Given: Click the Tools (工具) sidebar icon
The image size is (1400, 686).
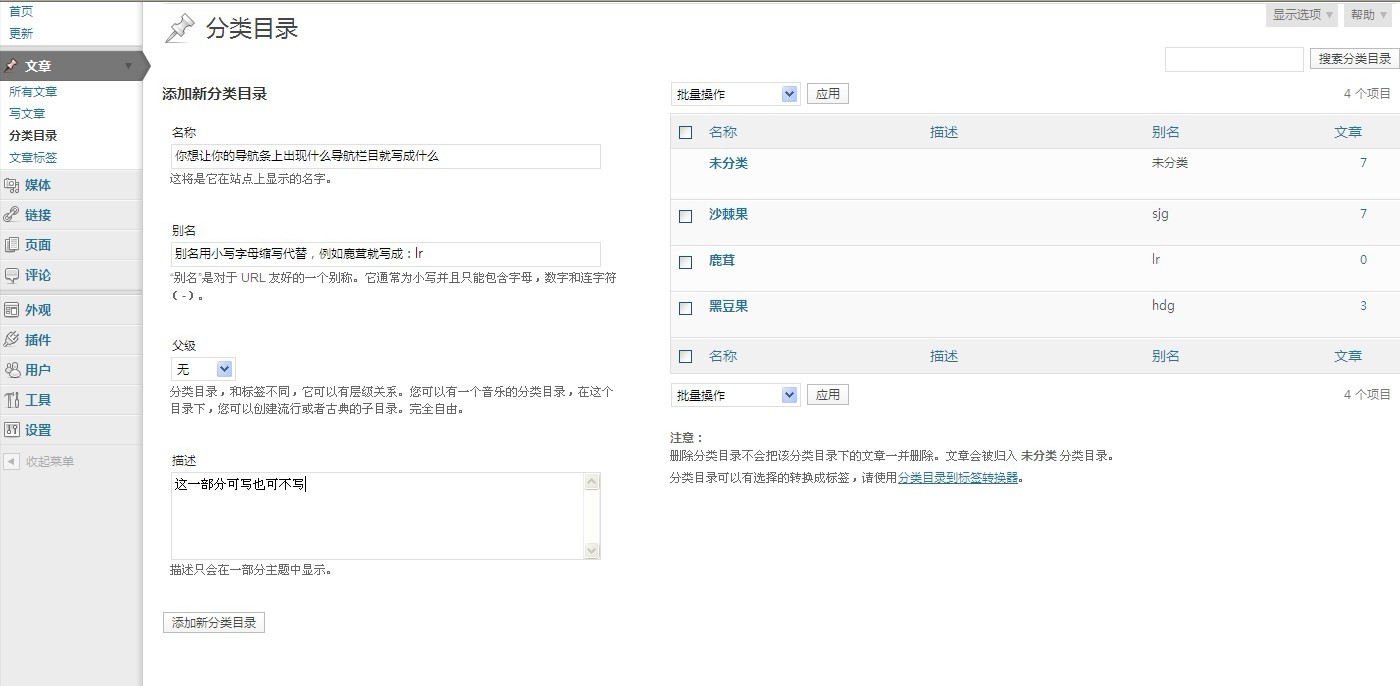Looking at the screenshot, I should (x=12, y=400).
